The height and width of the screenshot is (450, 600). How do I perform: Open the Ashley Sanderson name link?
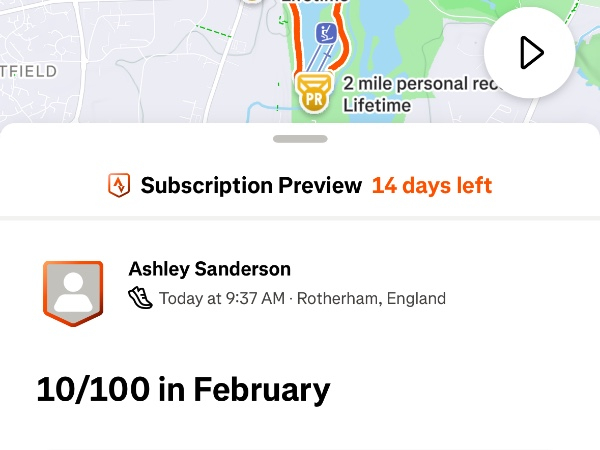click(210, 268)
